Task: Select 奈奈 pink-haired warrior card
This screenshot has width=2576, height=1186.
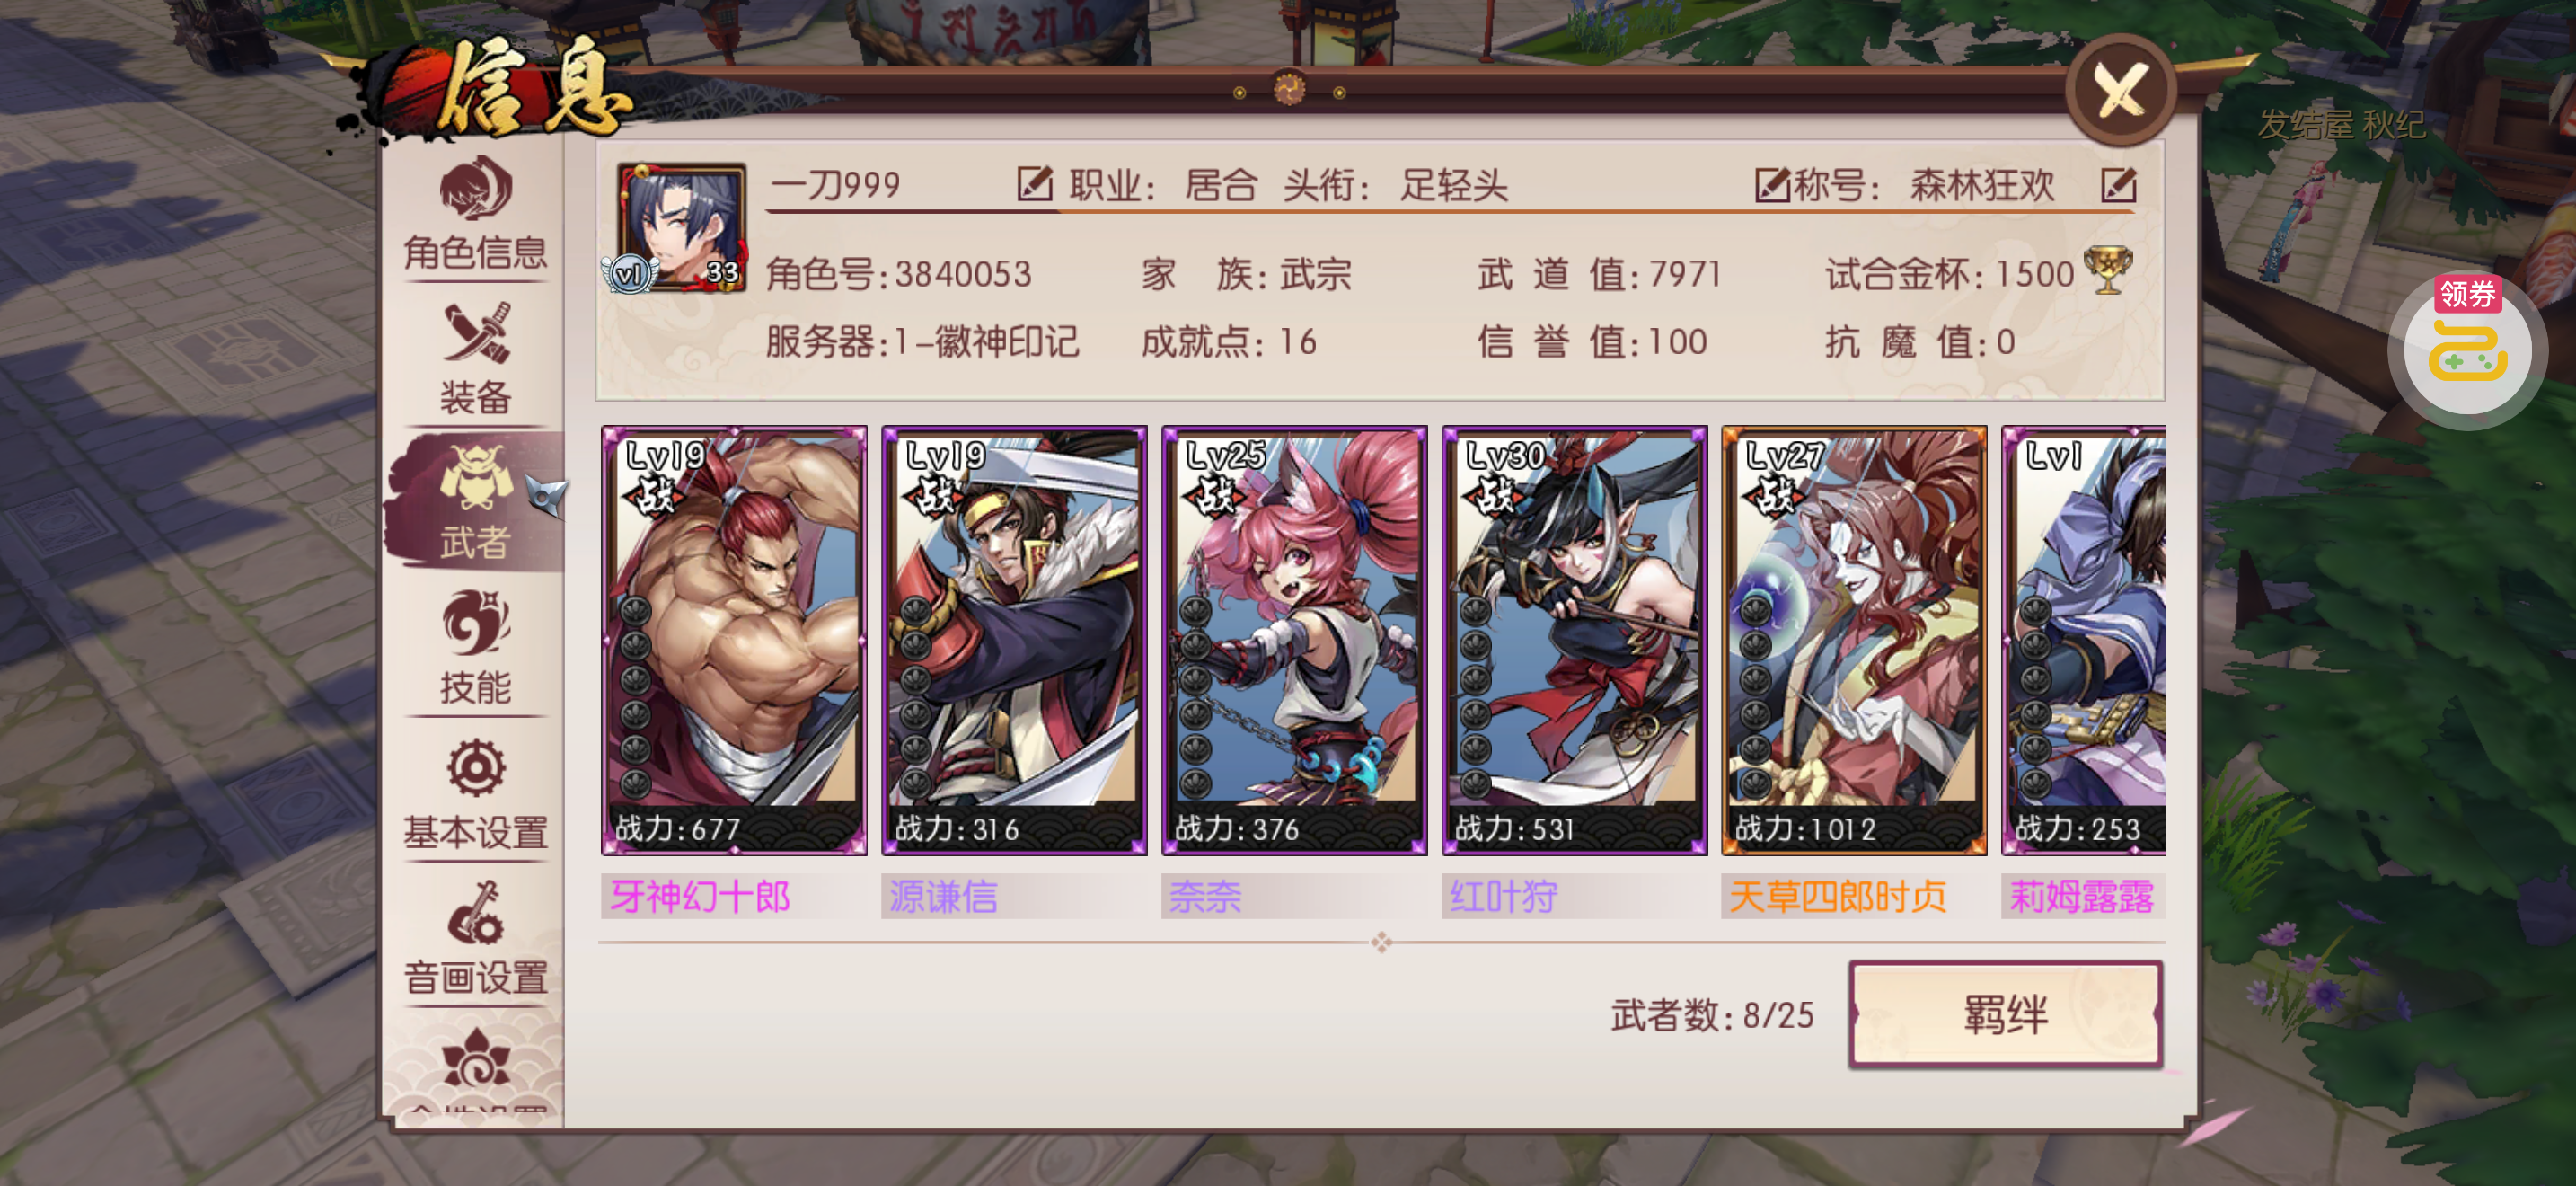Action: (1293, 641)
